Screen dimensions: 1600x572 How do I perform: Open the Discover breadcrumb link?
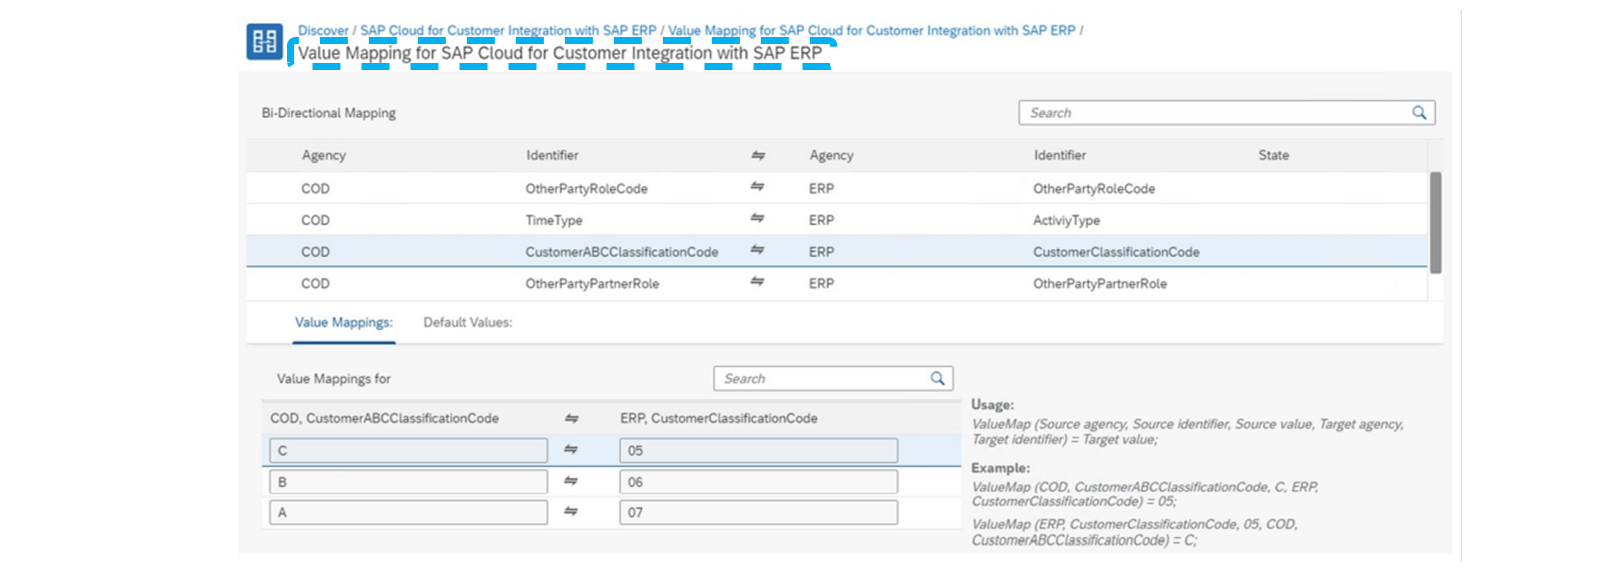[323, 31]
